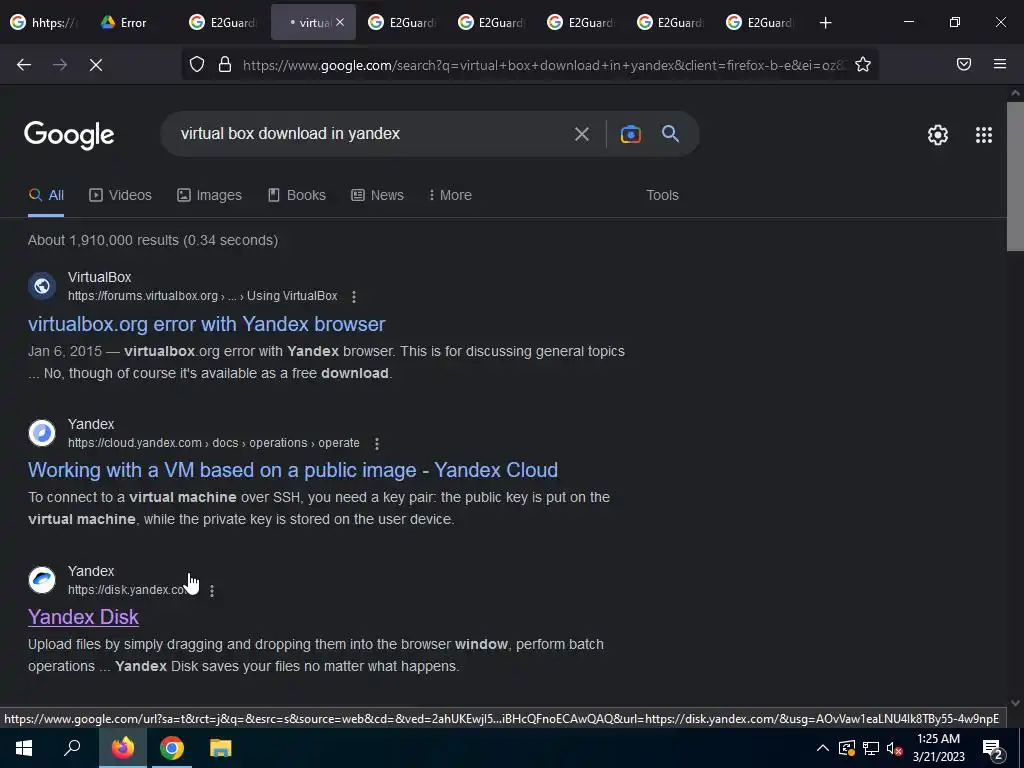The height and width of the screenshot is (768, 1024).
Task: Bookmark this page with the star icon
Action: tap(863, 64)
